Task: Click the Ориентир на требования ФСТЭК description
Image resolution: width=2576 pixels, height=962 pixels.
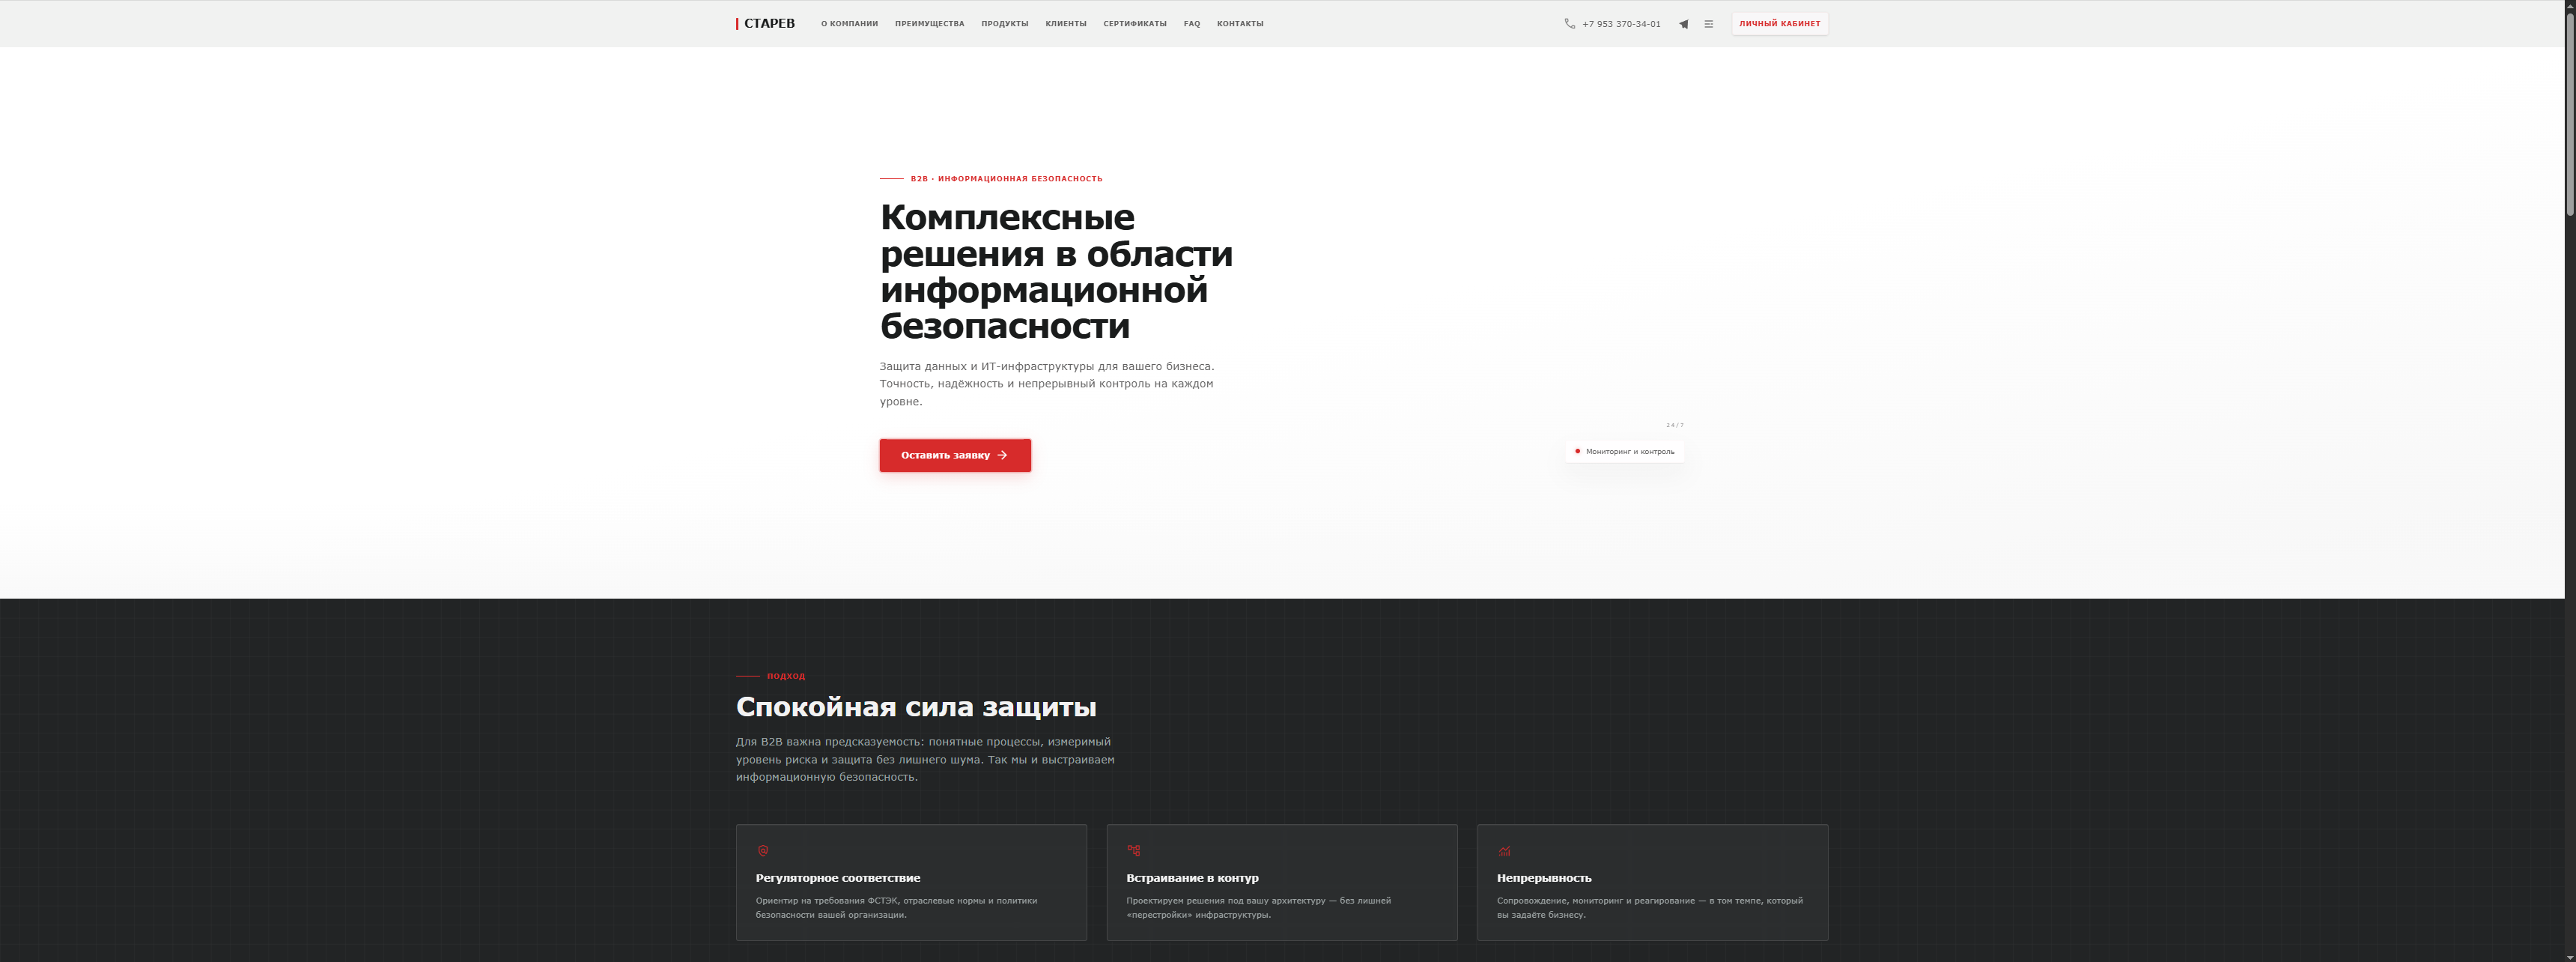Action: coord(896,908)
